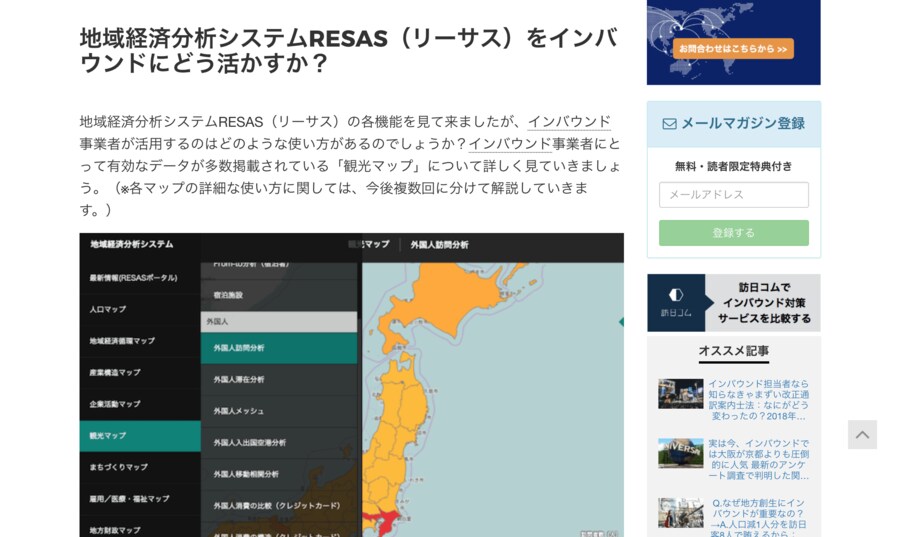Click the scroll-to-top arrow button

pos(862,434)
